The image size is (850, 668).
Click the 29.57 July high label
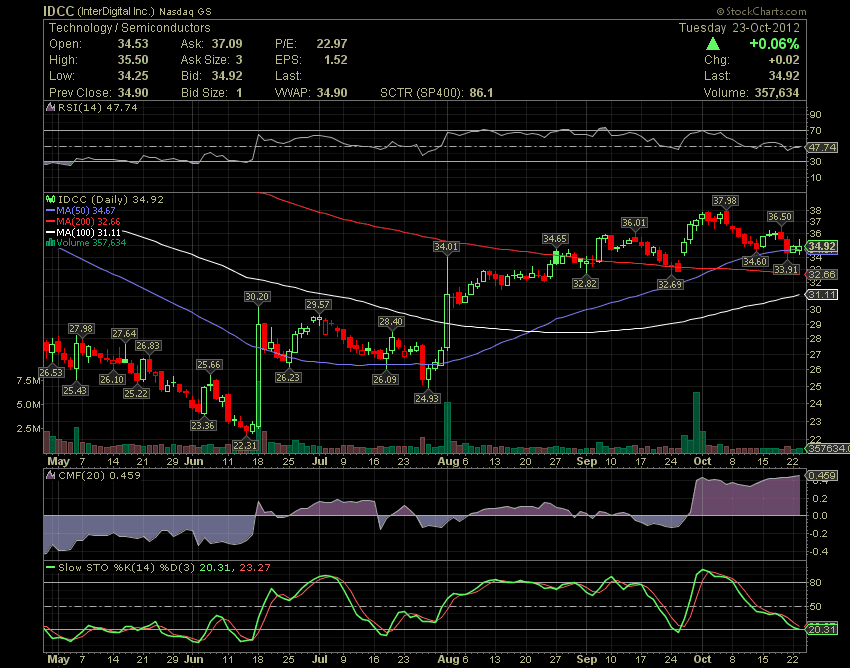(x=318, y=304)
